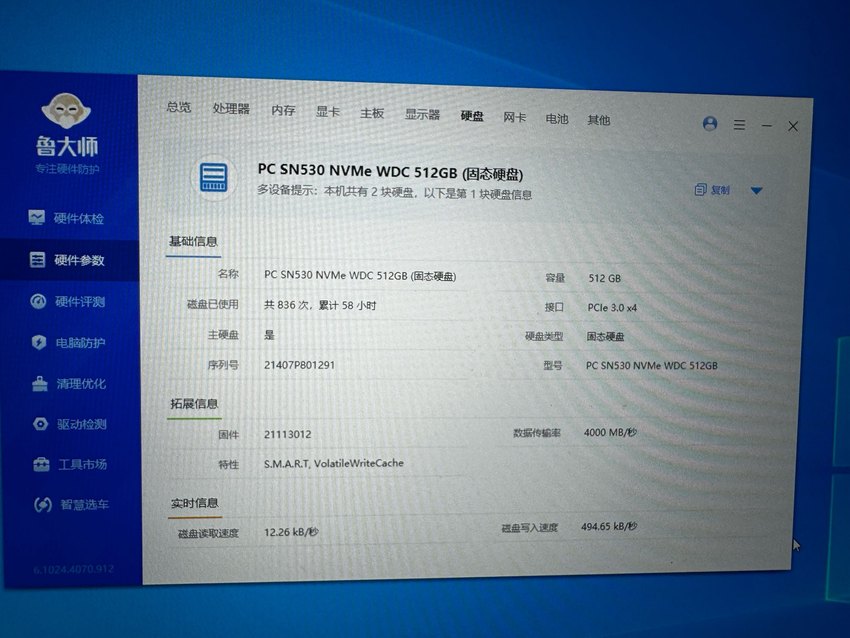Screen dimensions: 850x638
Task: Click the version number 6.1024.4070.912
Action: (73, 569)
